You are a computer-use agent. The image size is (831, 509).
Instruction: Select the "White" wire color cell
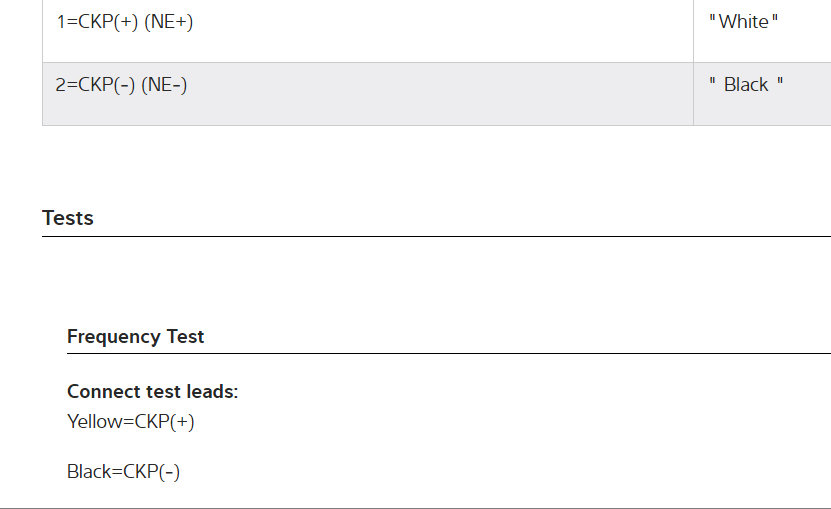point(744,22)
